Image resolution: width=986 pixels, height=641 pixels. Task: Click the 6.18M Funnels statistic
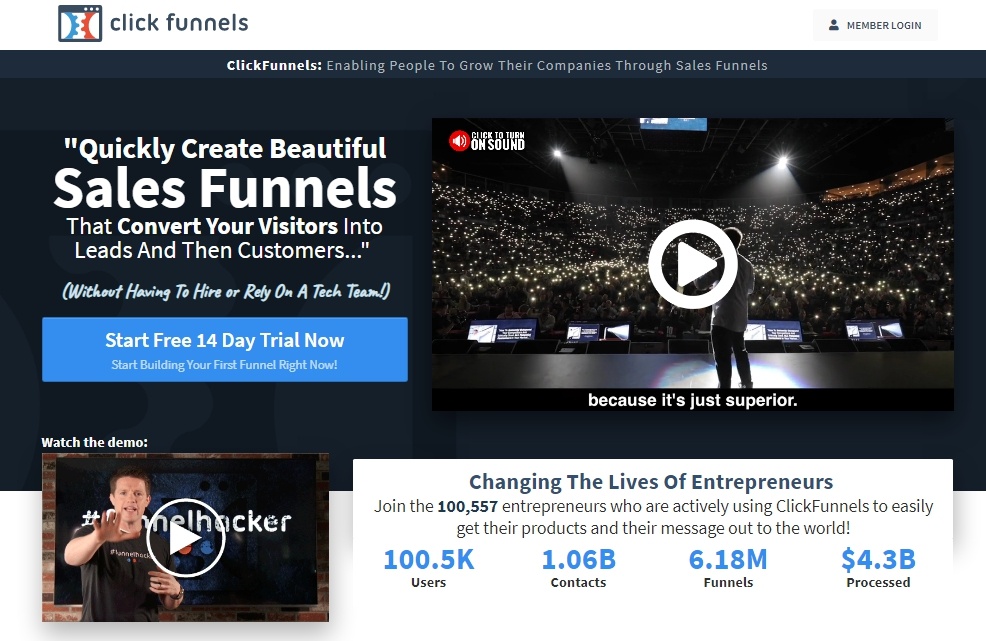click(x=728, y=568)
